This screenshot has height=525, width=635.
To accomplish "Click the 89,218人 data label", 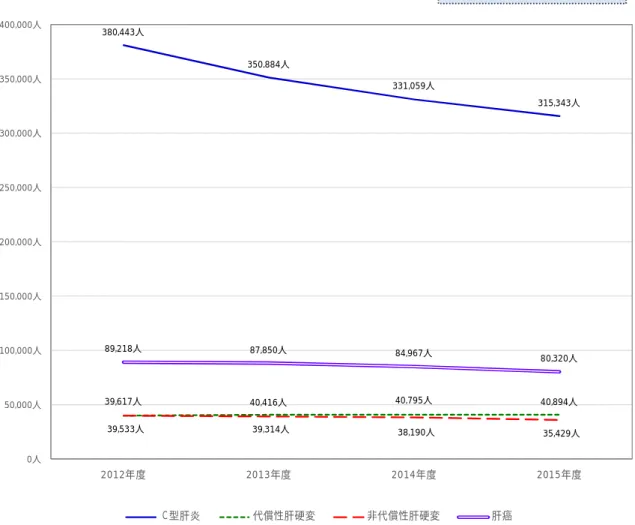I will coord(123,349).
